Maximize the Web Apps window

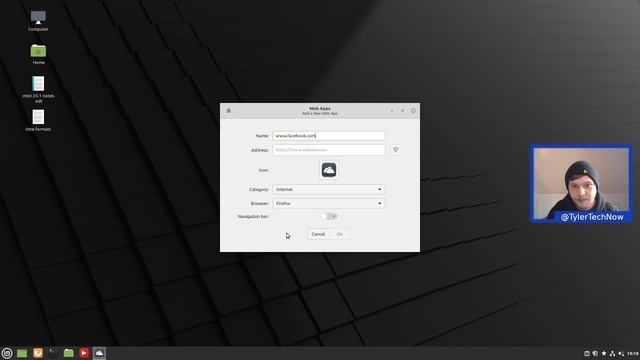point(402,111)
